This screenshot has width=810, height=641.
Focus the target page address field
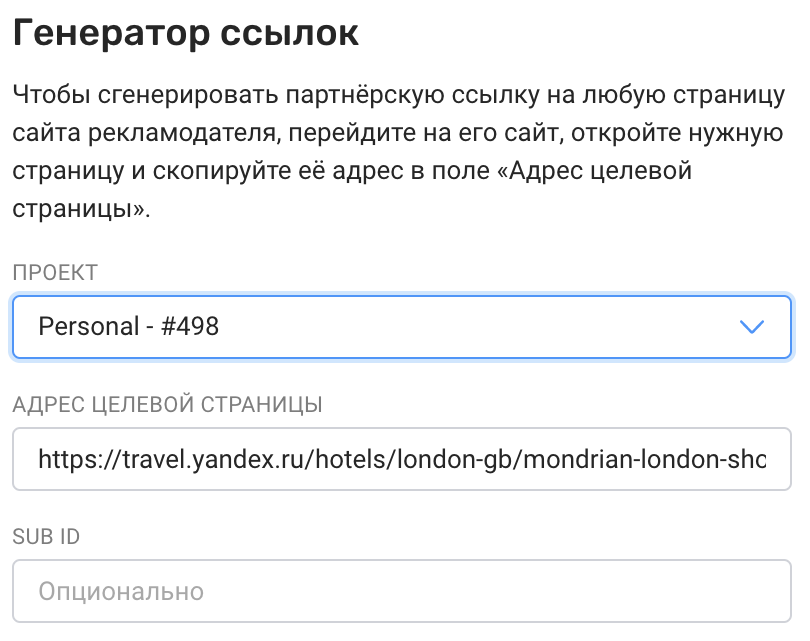click(400, 459)
